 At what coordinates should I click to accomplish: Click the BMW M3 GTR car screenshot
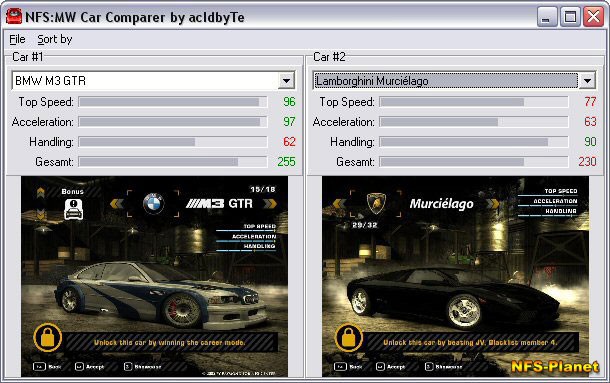pyautogui.click(x=154, y=276)
